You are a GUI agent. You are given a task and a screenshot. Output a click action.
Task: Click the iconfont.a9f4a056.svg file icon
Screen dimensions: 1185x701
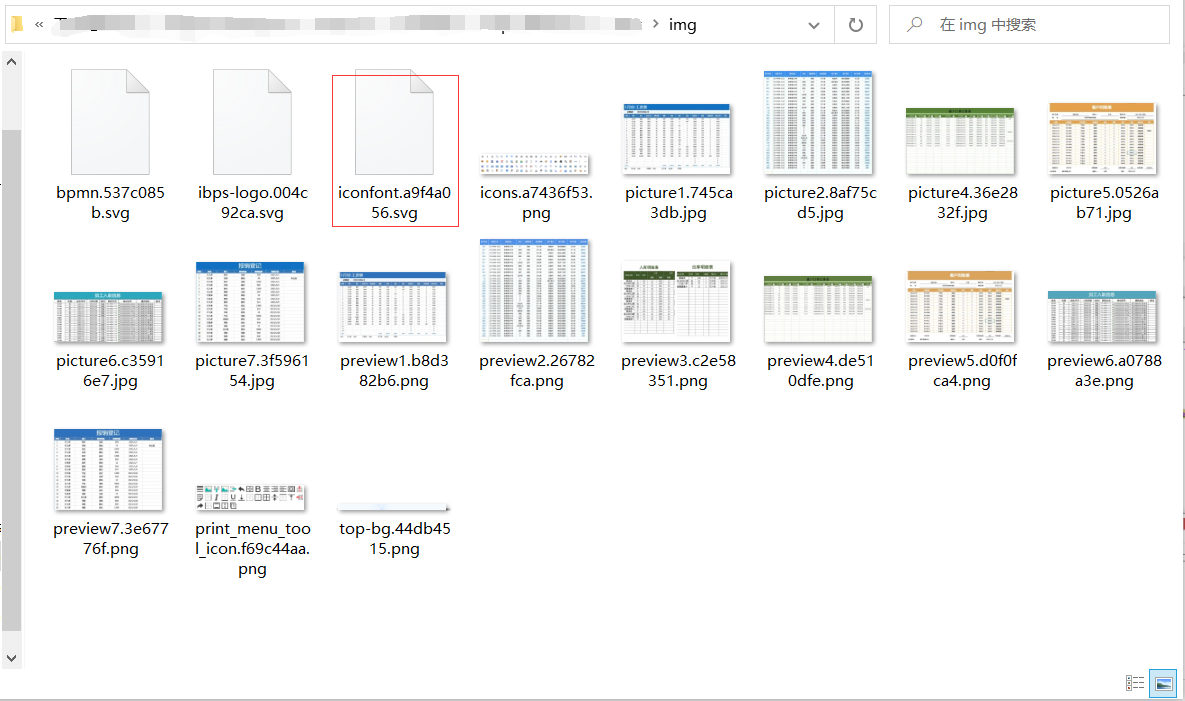pyautogui.click(x=394, y=122)
